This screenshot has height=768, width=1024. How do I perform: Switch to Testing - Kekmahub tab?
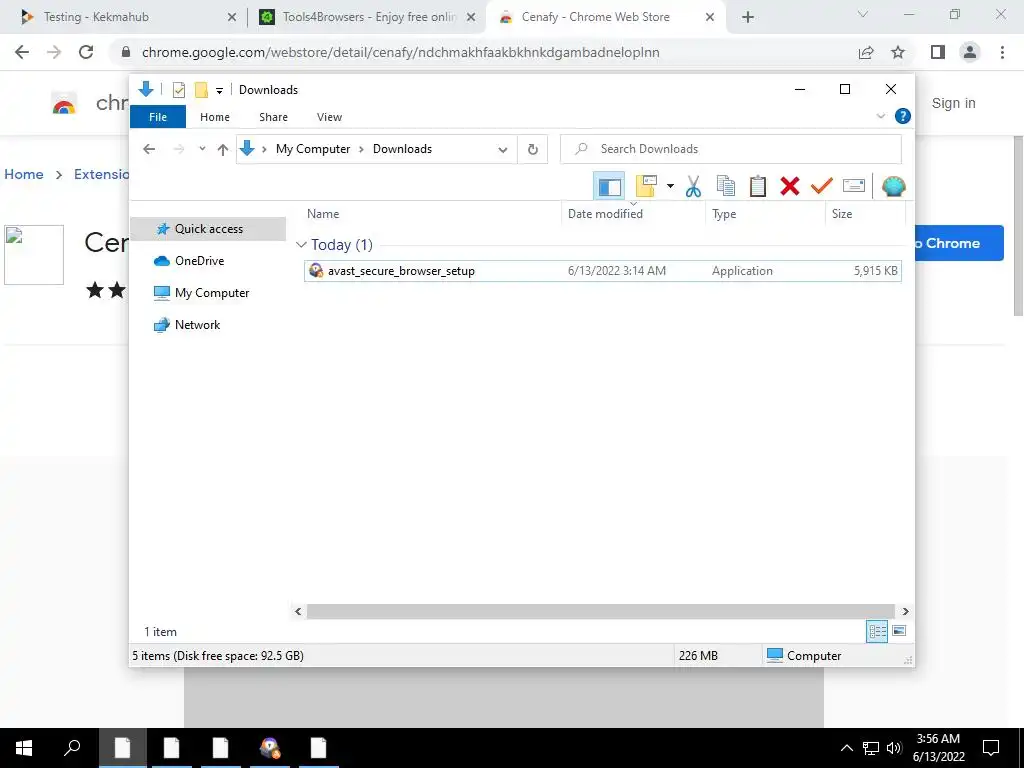click(124, 17)
